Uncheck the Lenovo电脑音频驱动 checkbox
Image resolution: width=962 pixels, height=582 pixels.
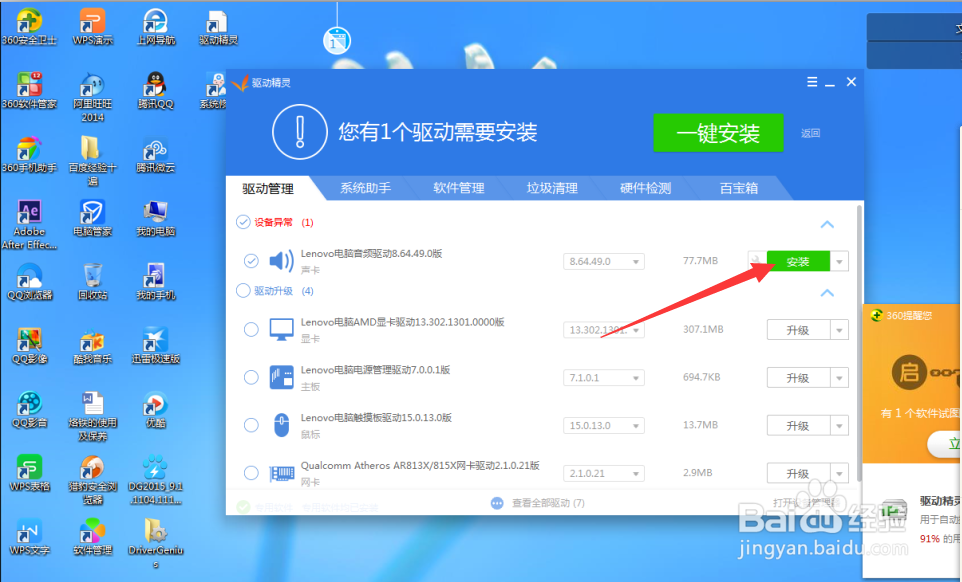tap(251, 261)
